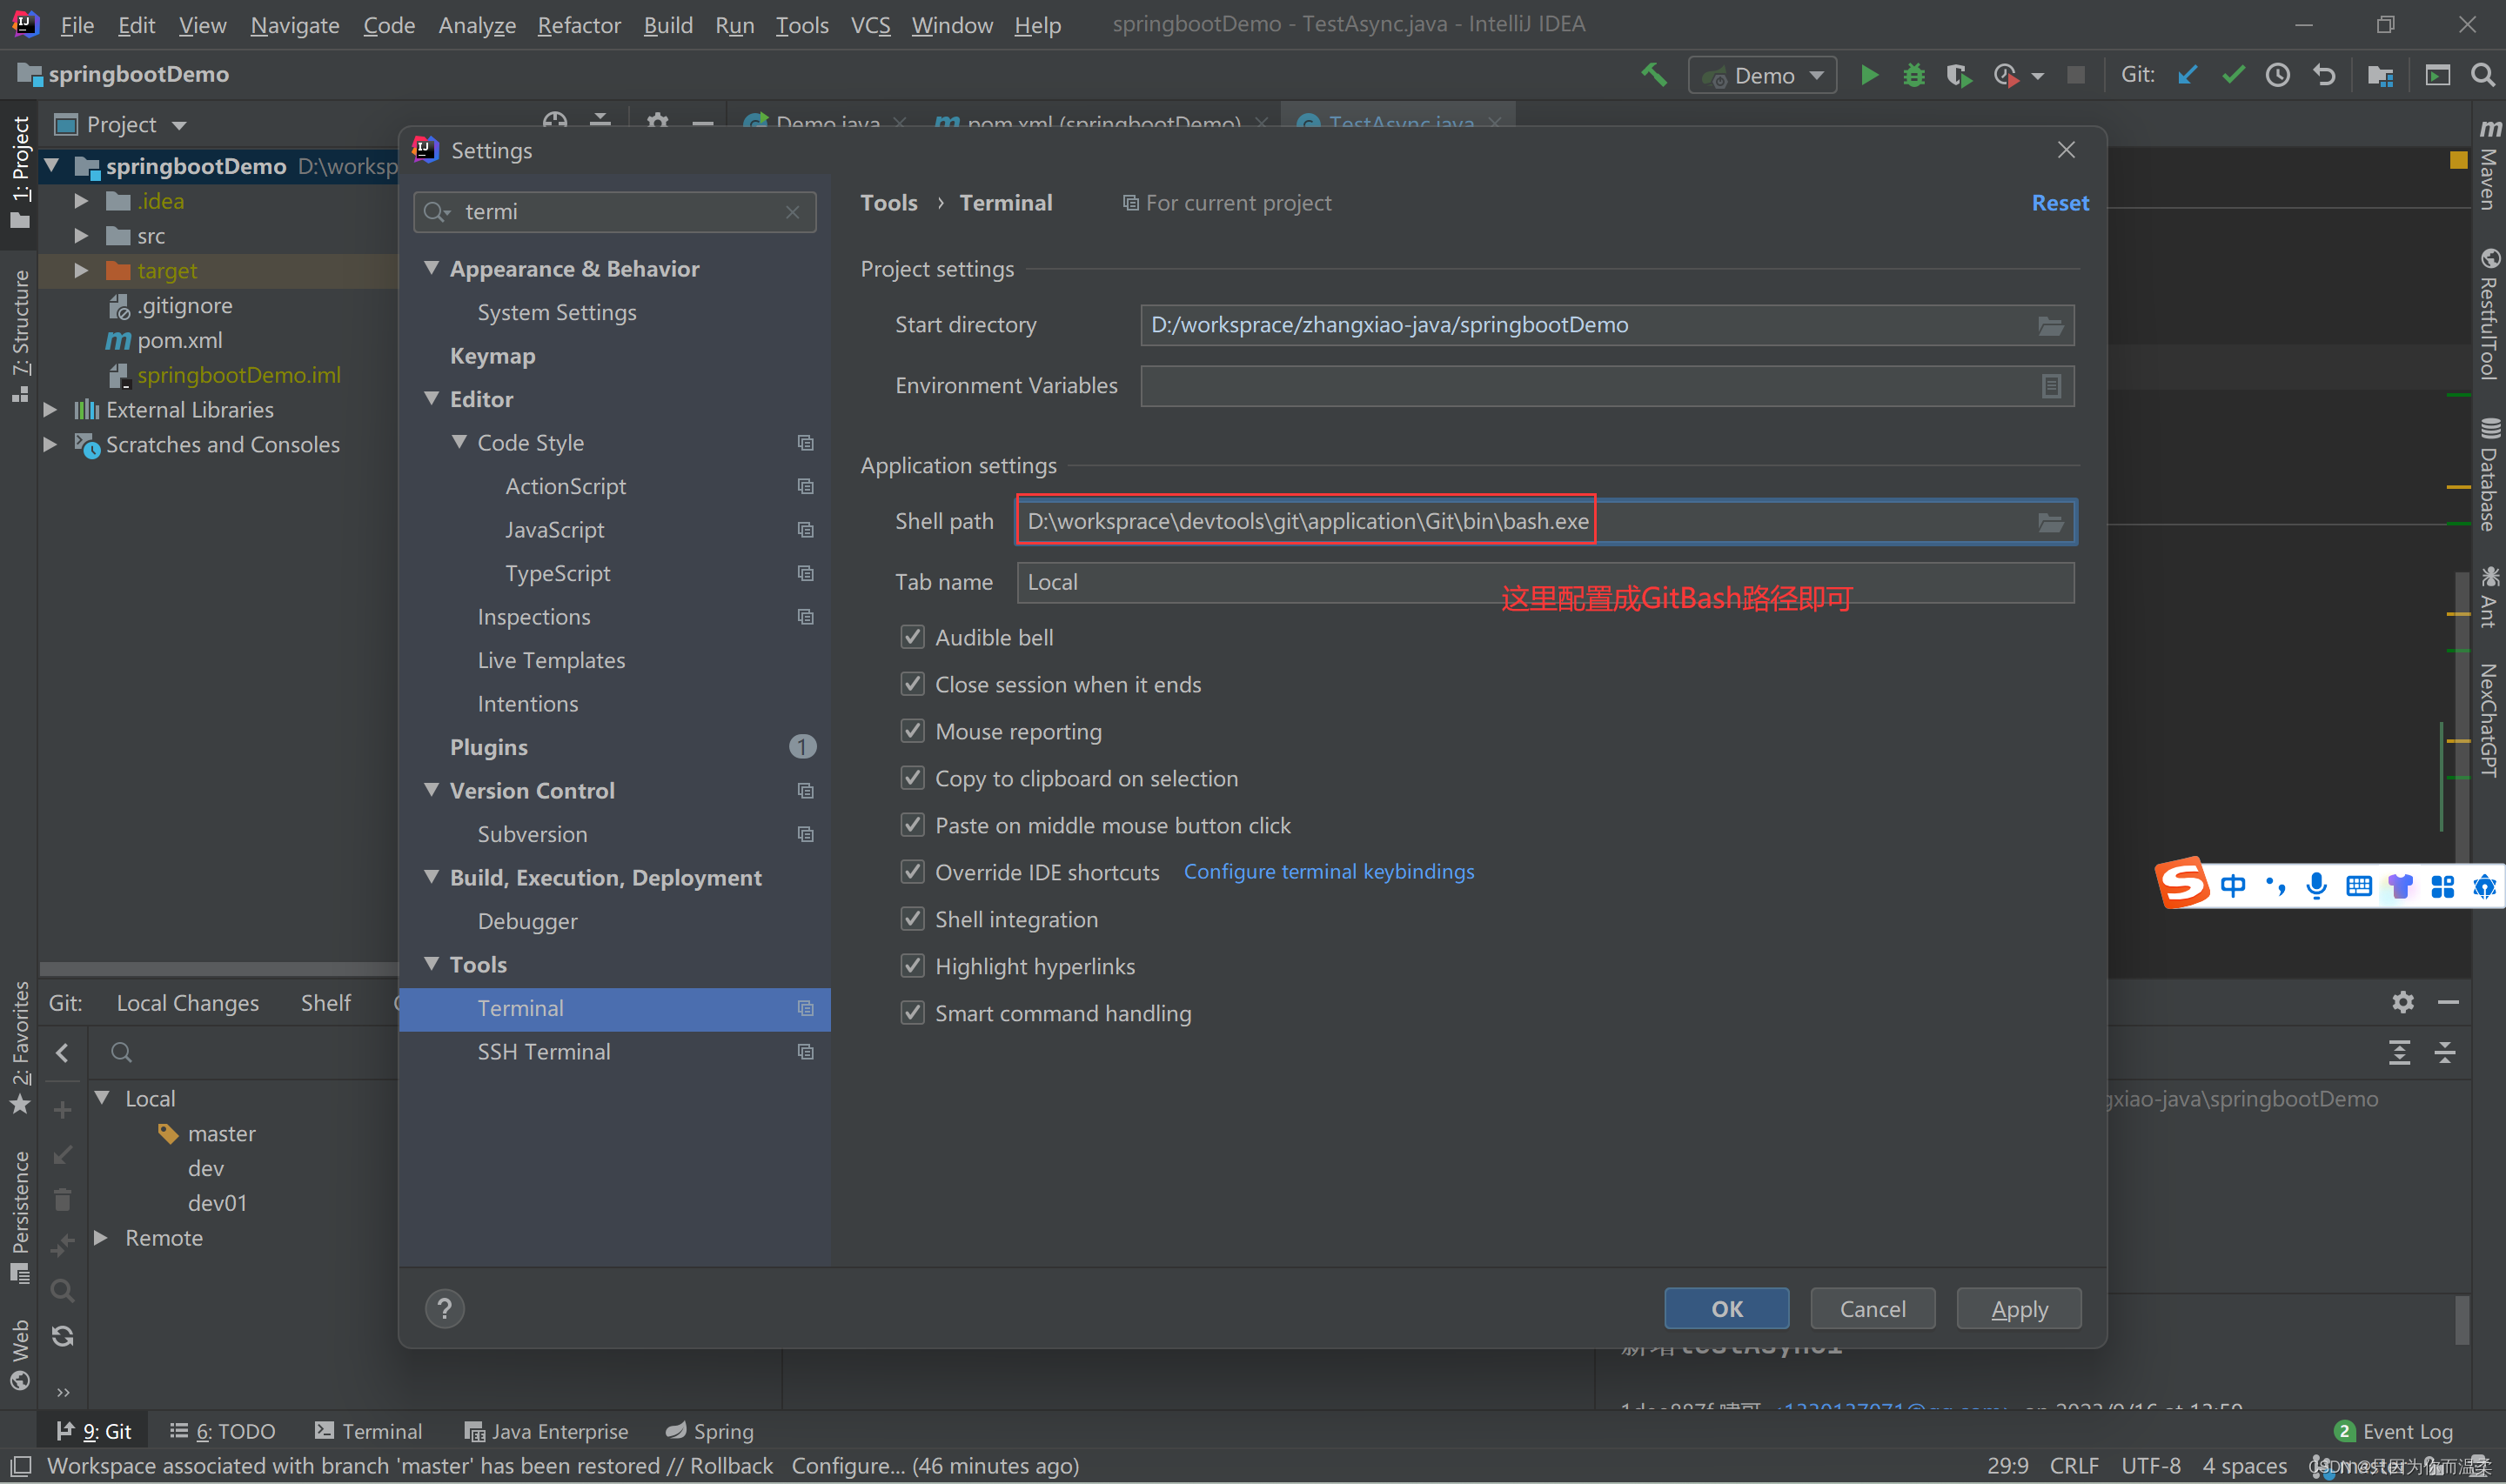Collapse the Tools settings group
This screenshot has height=1484, width=2506.
coord(432,964)
